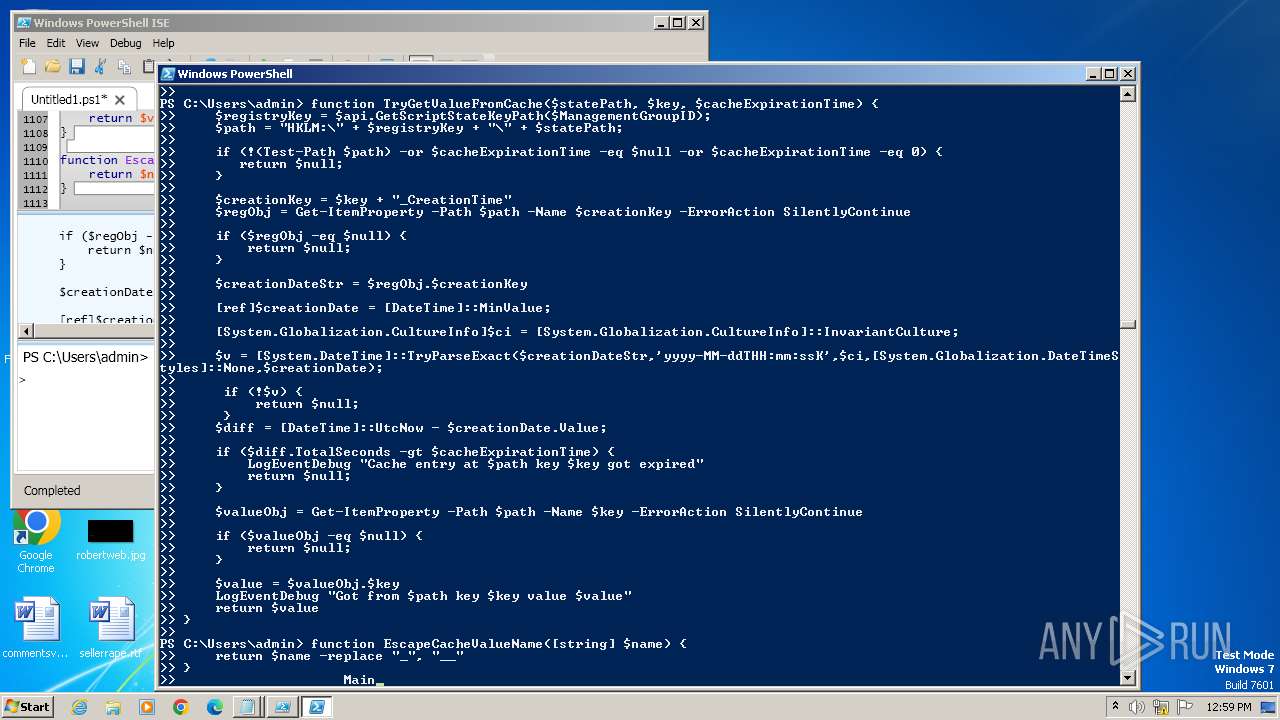Launch Internet Explorer from taskbar
The height and width of the screenshot is (720, 1280).
(x=79, y=707)
